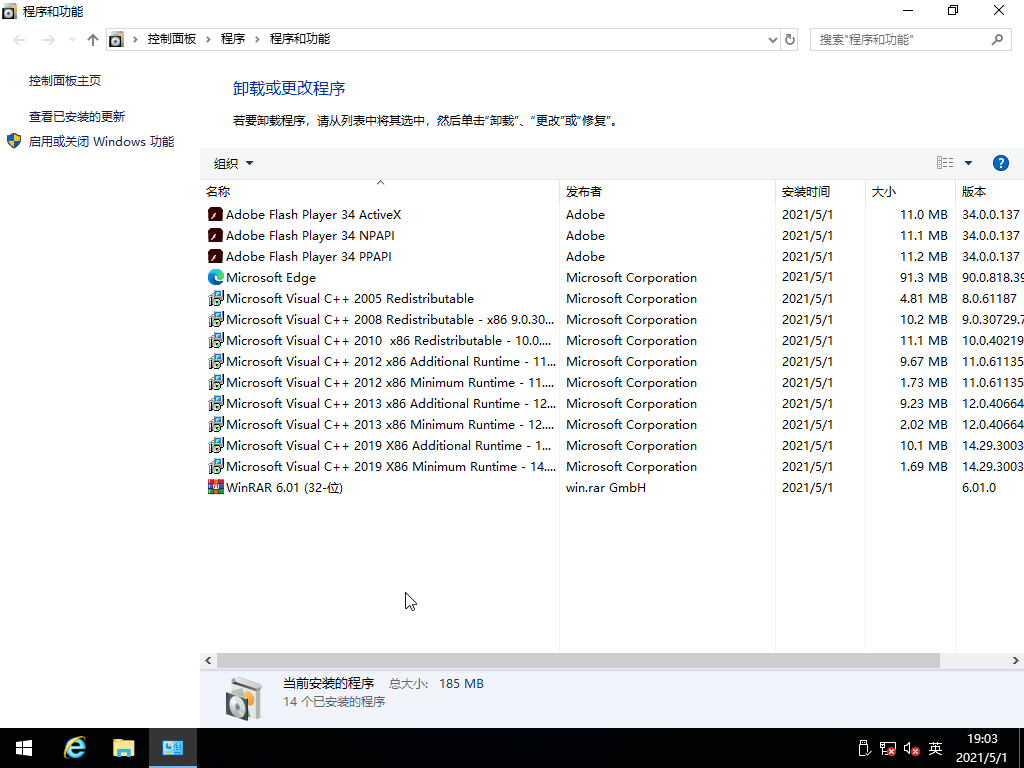
Task: Open Internet Explorer from the taskbar
Action: (x=75, y=747)
